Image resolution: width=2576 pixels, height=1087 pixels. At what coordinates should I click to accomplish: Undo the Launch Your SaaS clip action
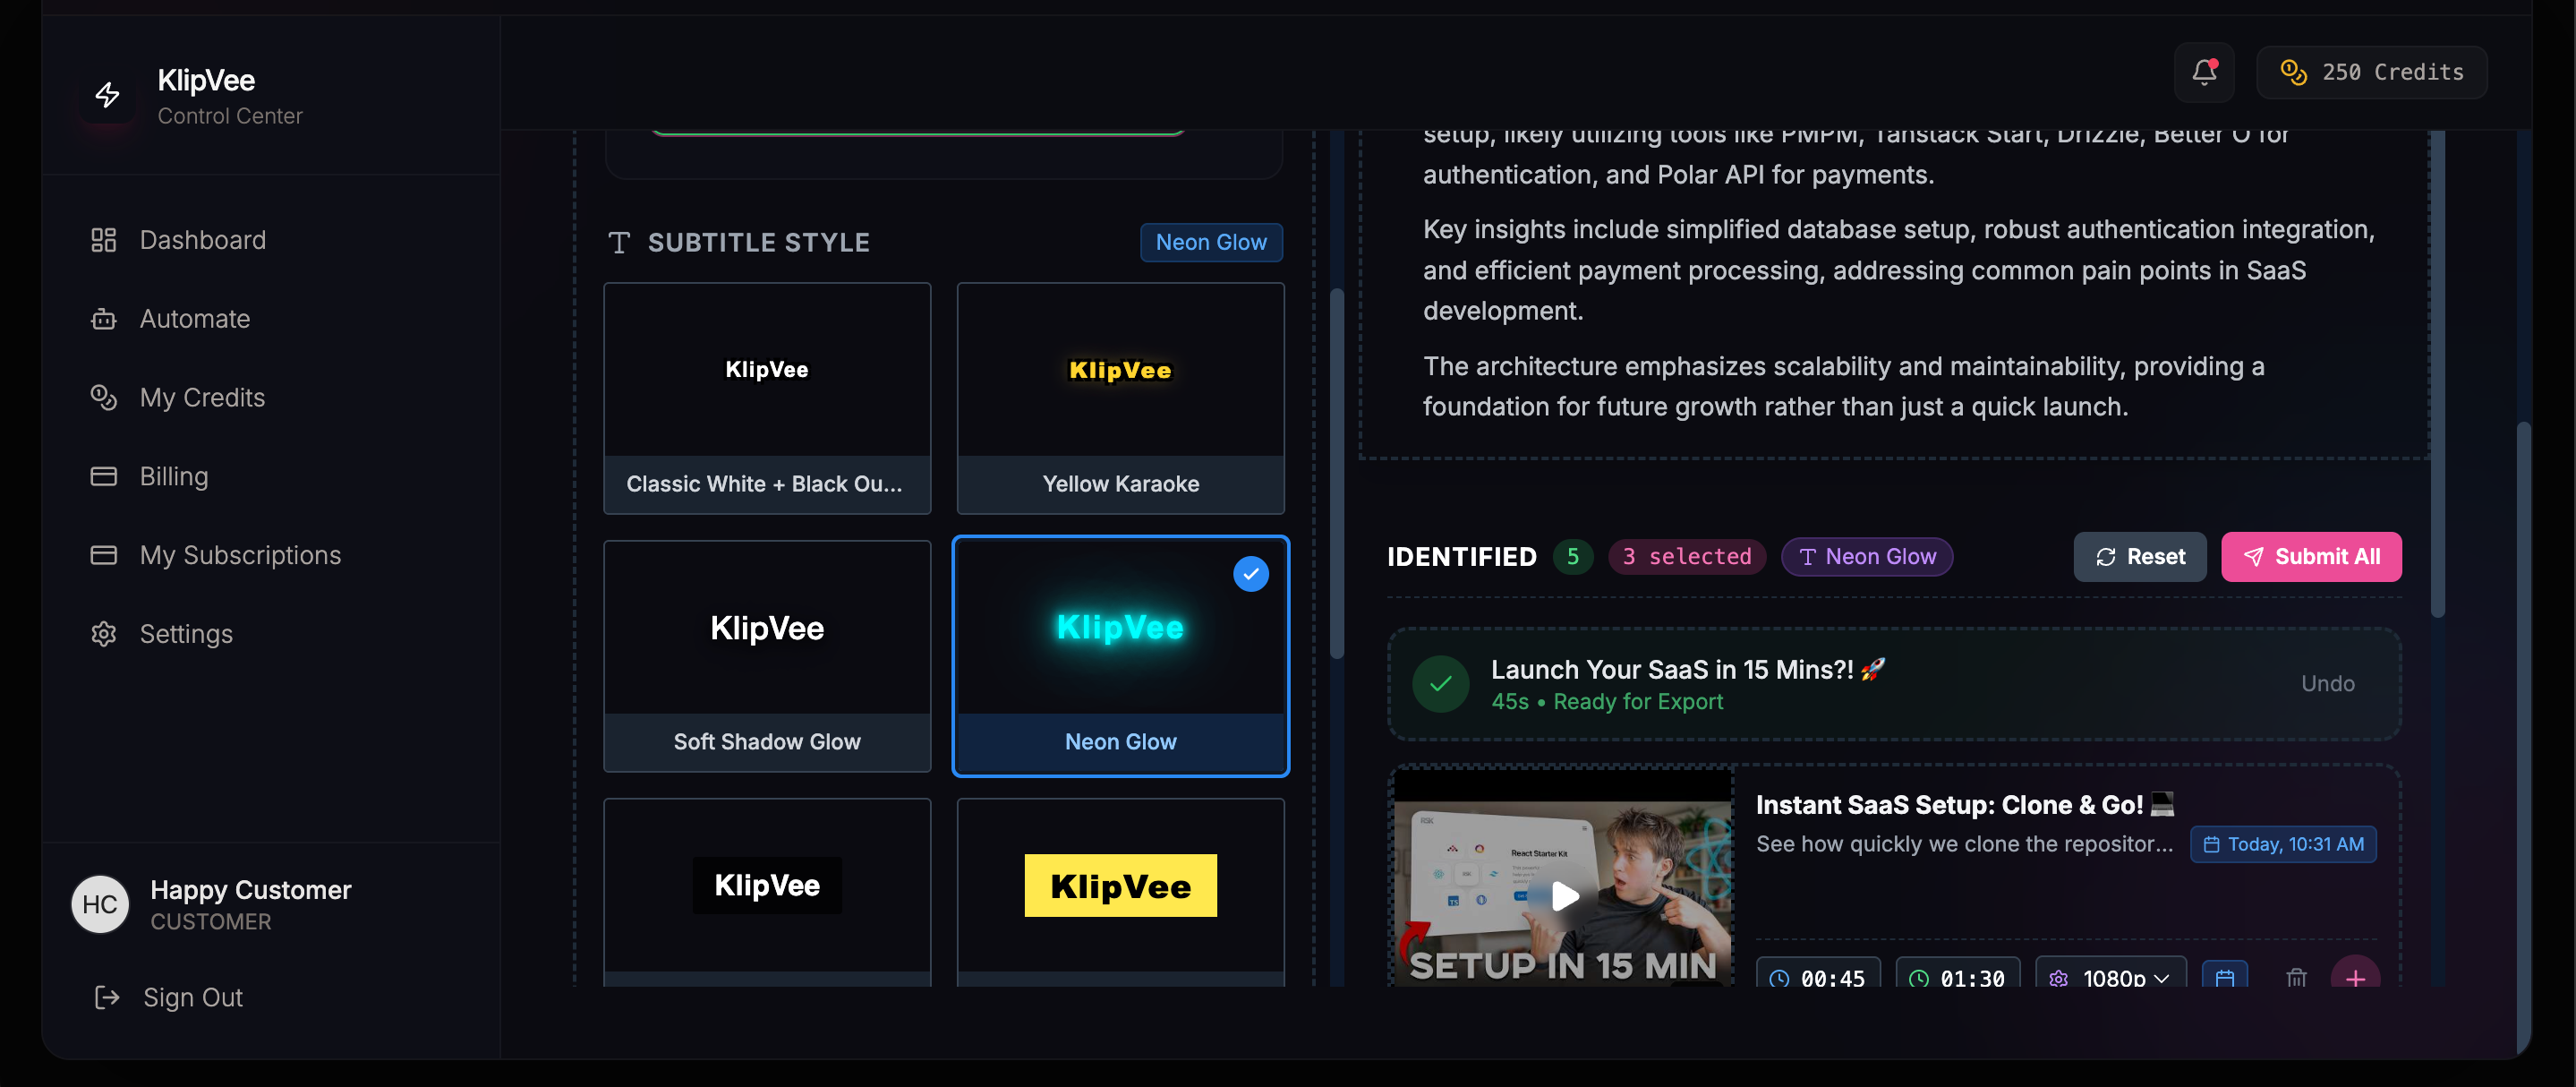(2327, 683)
